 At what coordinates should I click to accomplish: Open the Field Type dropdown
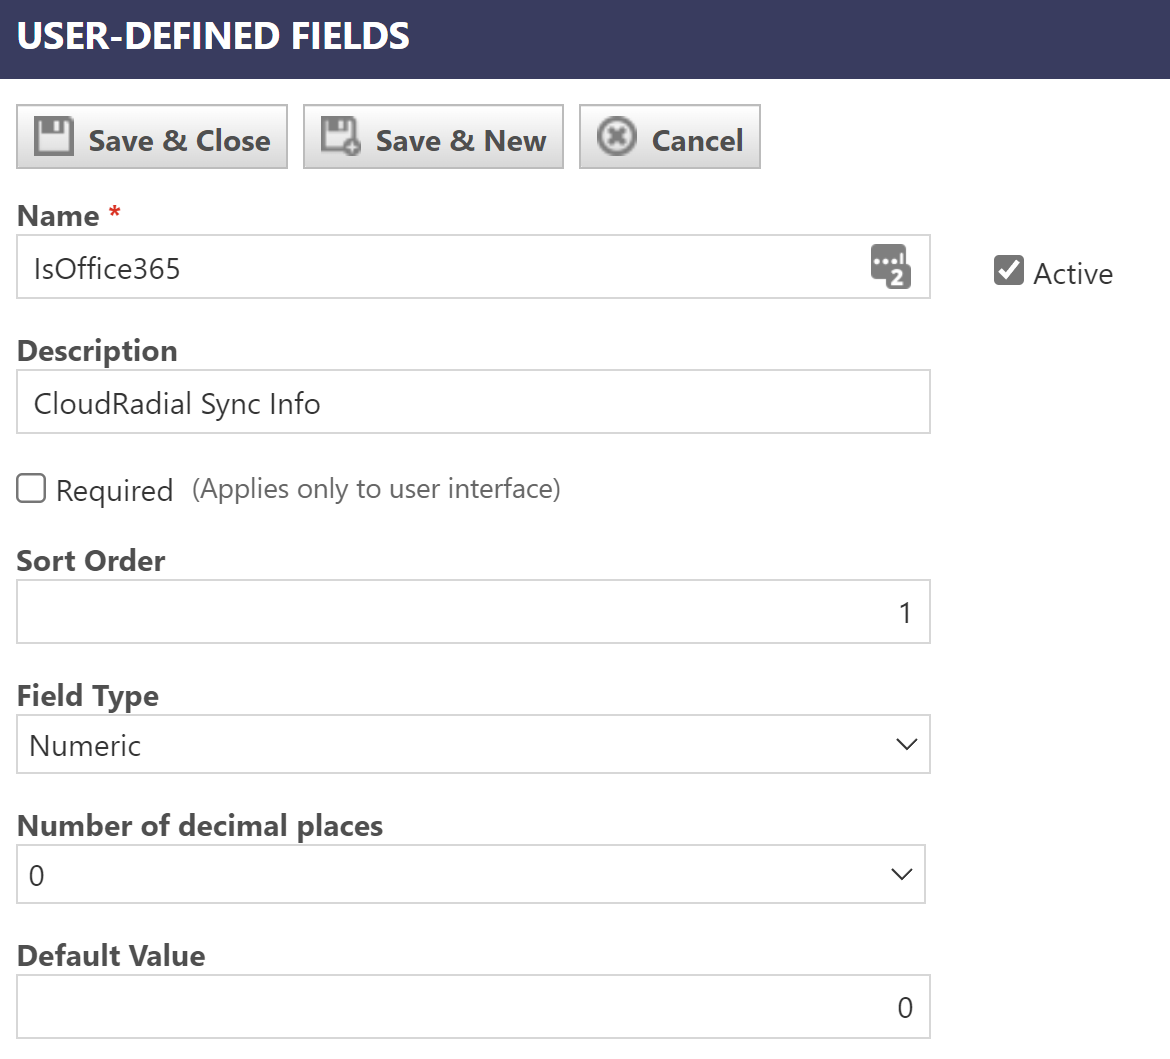point(473,744)
